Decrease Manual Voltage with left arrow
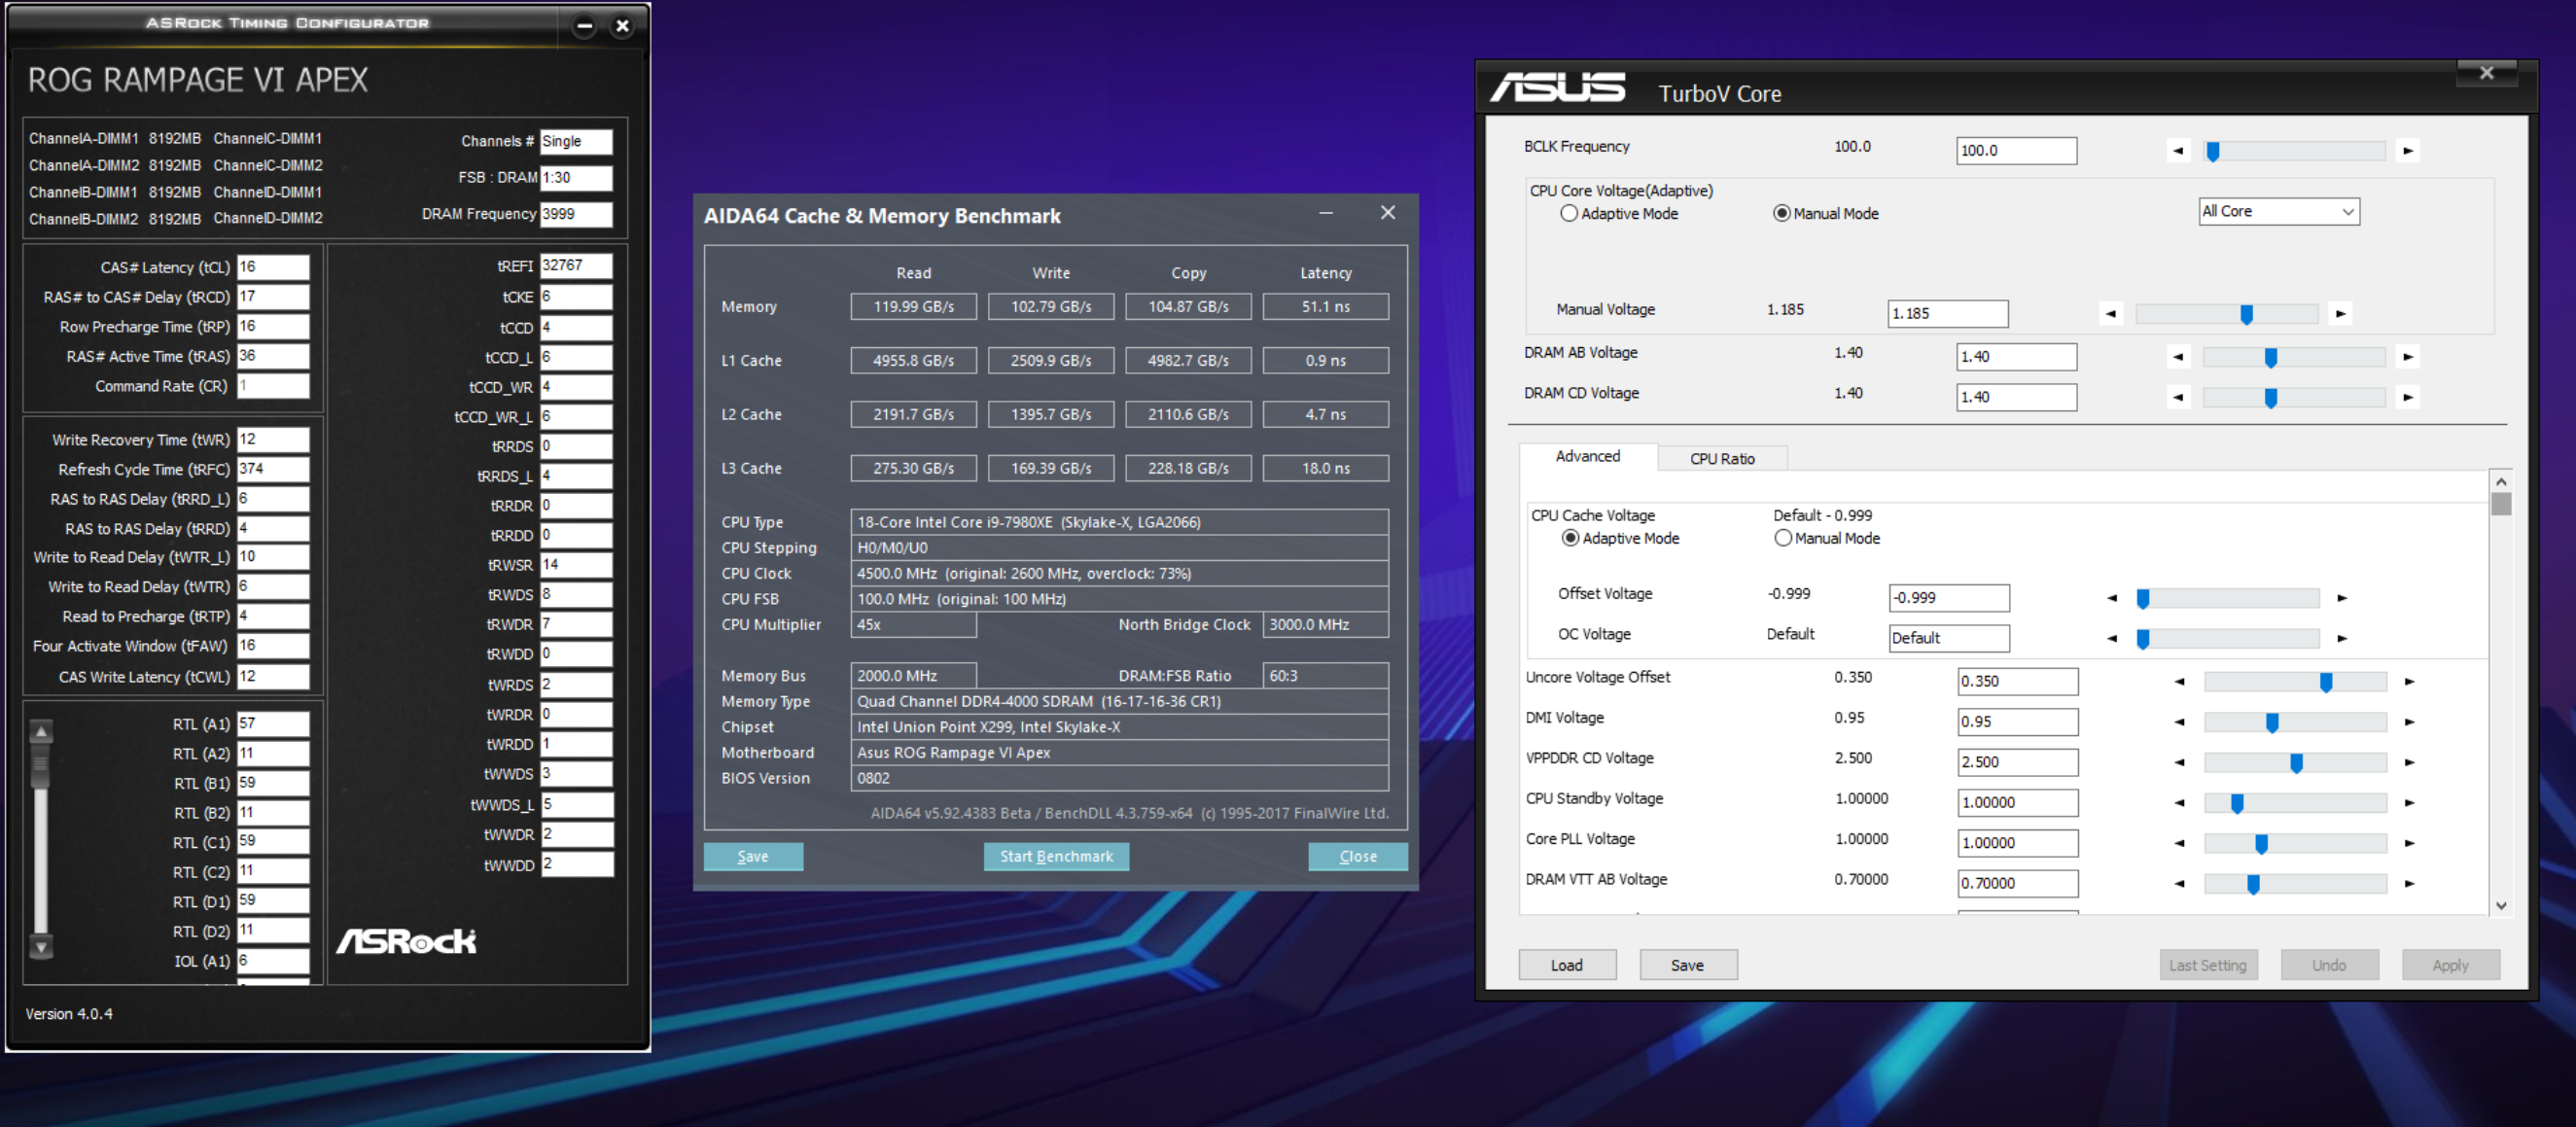2576x1127 pixels. point(2110,314)
